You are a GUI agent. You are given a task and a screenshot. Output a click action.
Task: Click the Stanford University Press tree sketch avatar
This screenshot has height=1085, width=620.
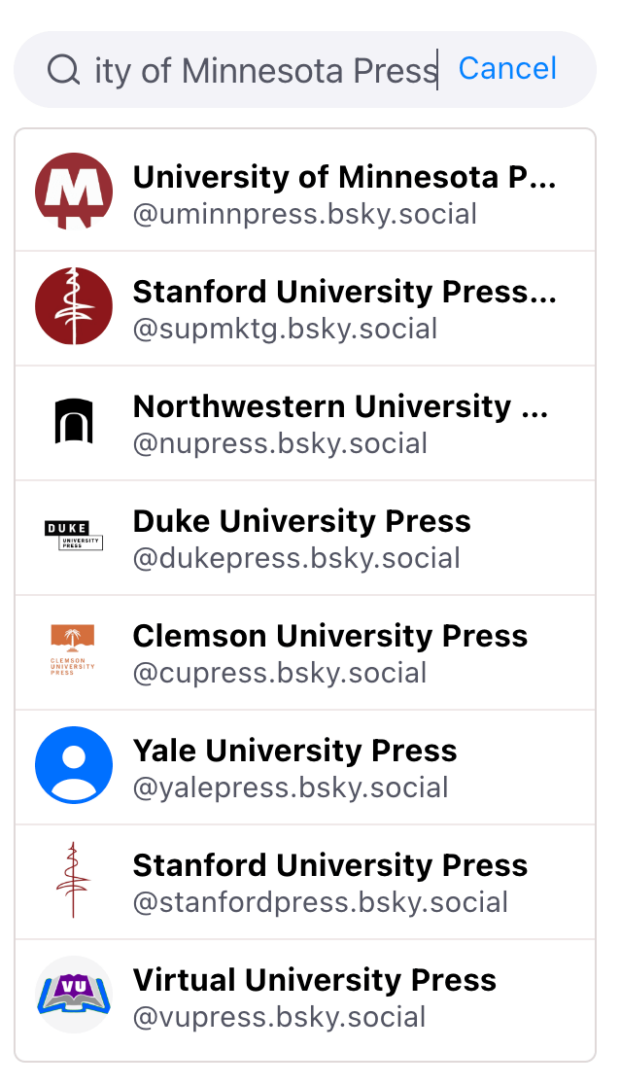click(73, 880)
